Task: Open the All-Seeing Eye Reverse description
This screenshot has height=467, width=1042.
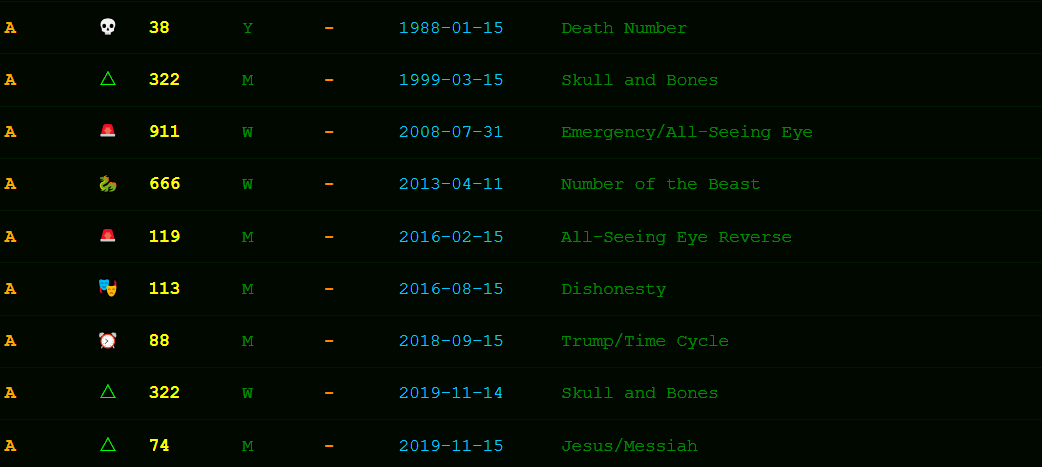Action: 677,237
